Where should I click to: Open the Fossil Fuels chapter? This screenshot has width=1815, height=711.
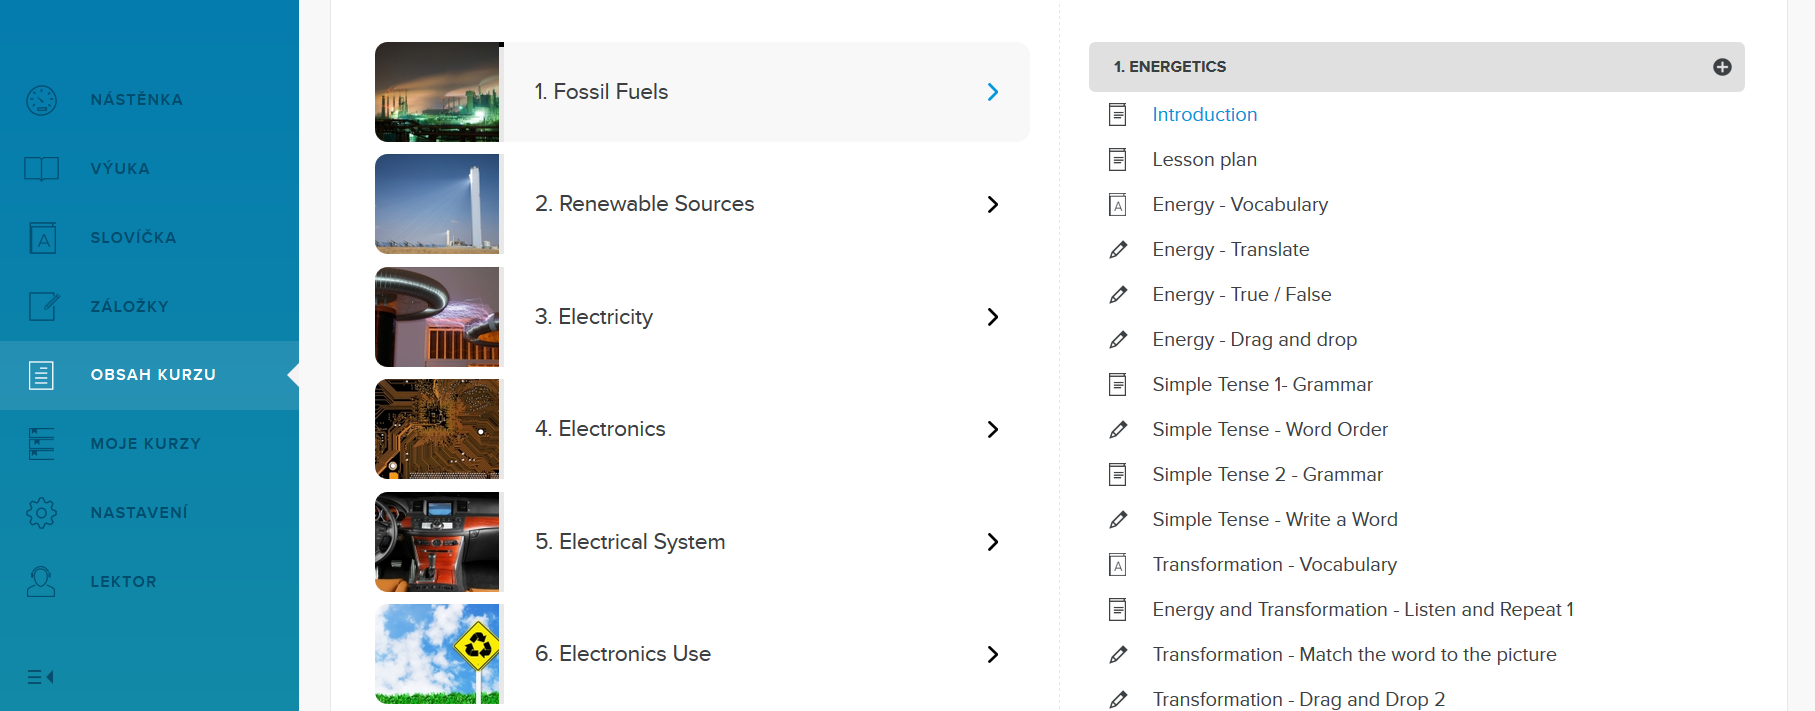[x=601, y=92]
